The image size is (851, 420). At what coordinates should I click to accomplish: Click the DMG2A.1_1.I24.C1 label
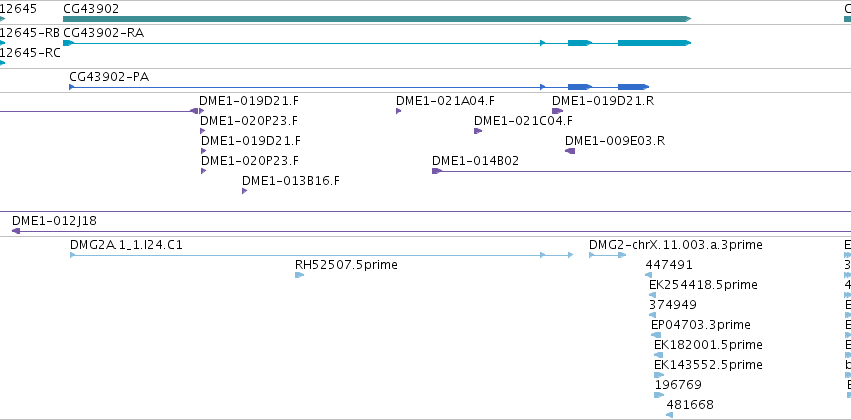coord(126,245)
